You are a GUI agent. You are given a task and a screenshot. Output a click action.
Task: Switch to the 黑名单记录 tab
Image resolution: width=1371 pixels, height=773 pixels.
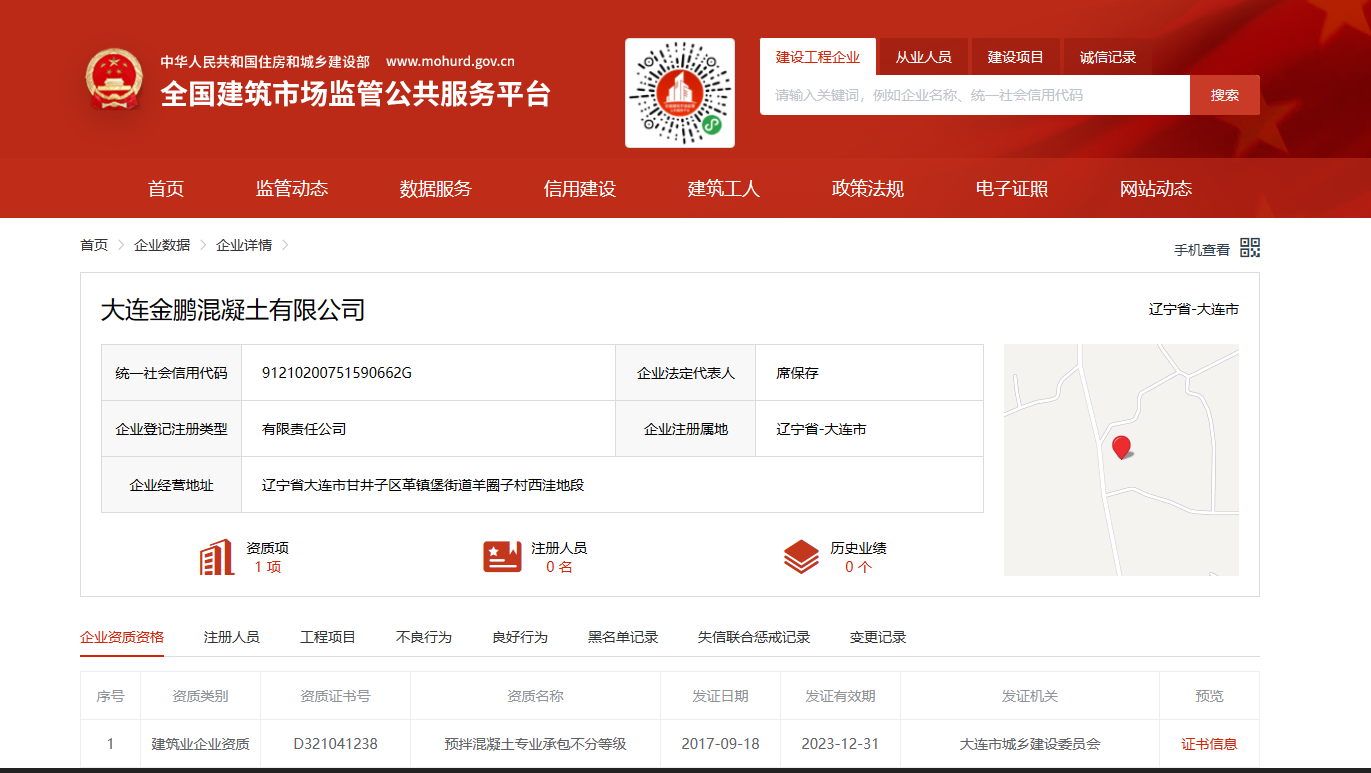tap(623, 637)
